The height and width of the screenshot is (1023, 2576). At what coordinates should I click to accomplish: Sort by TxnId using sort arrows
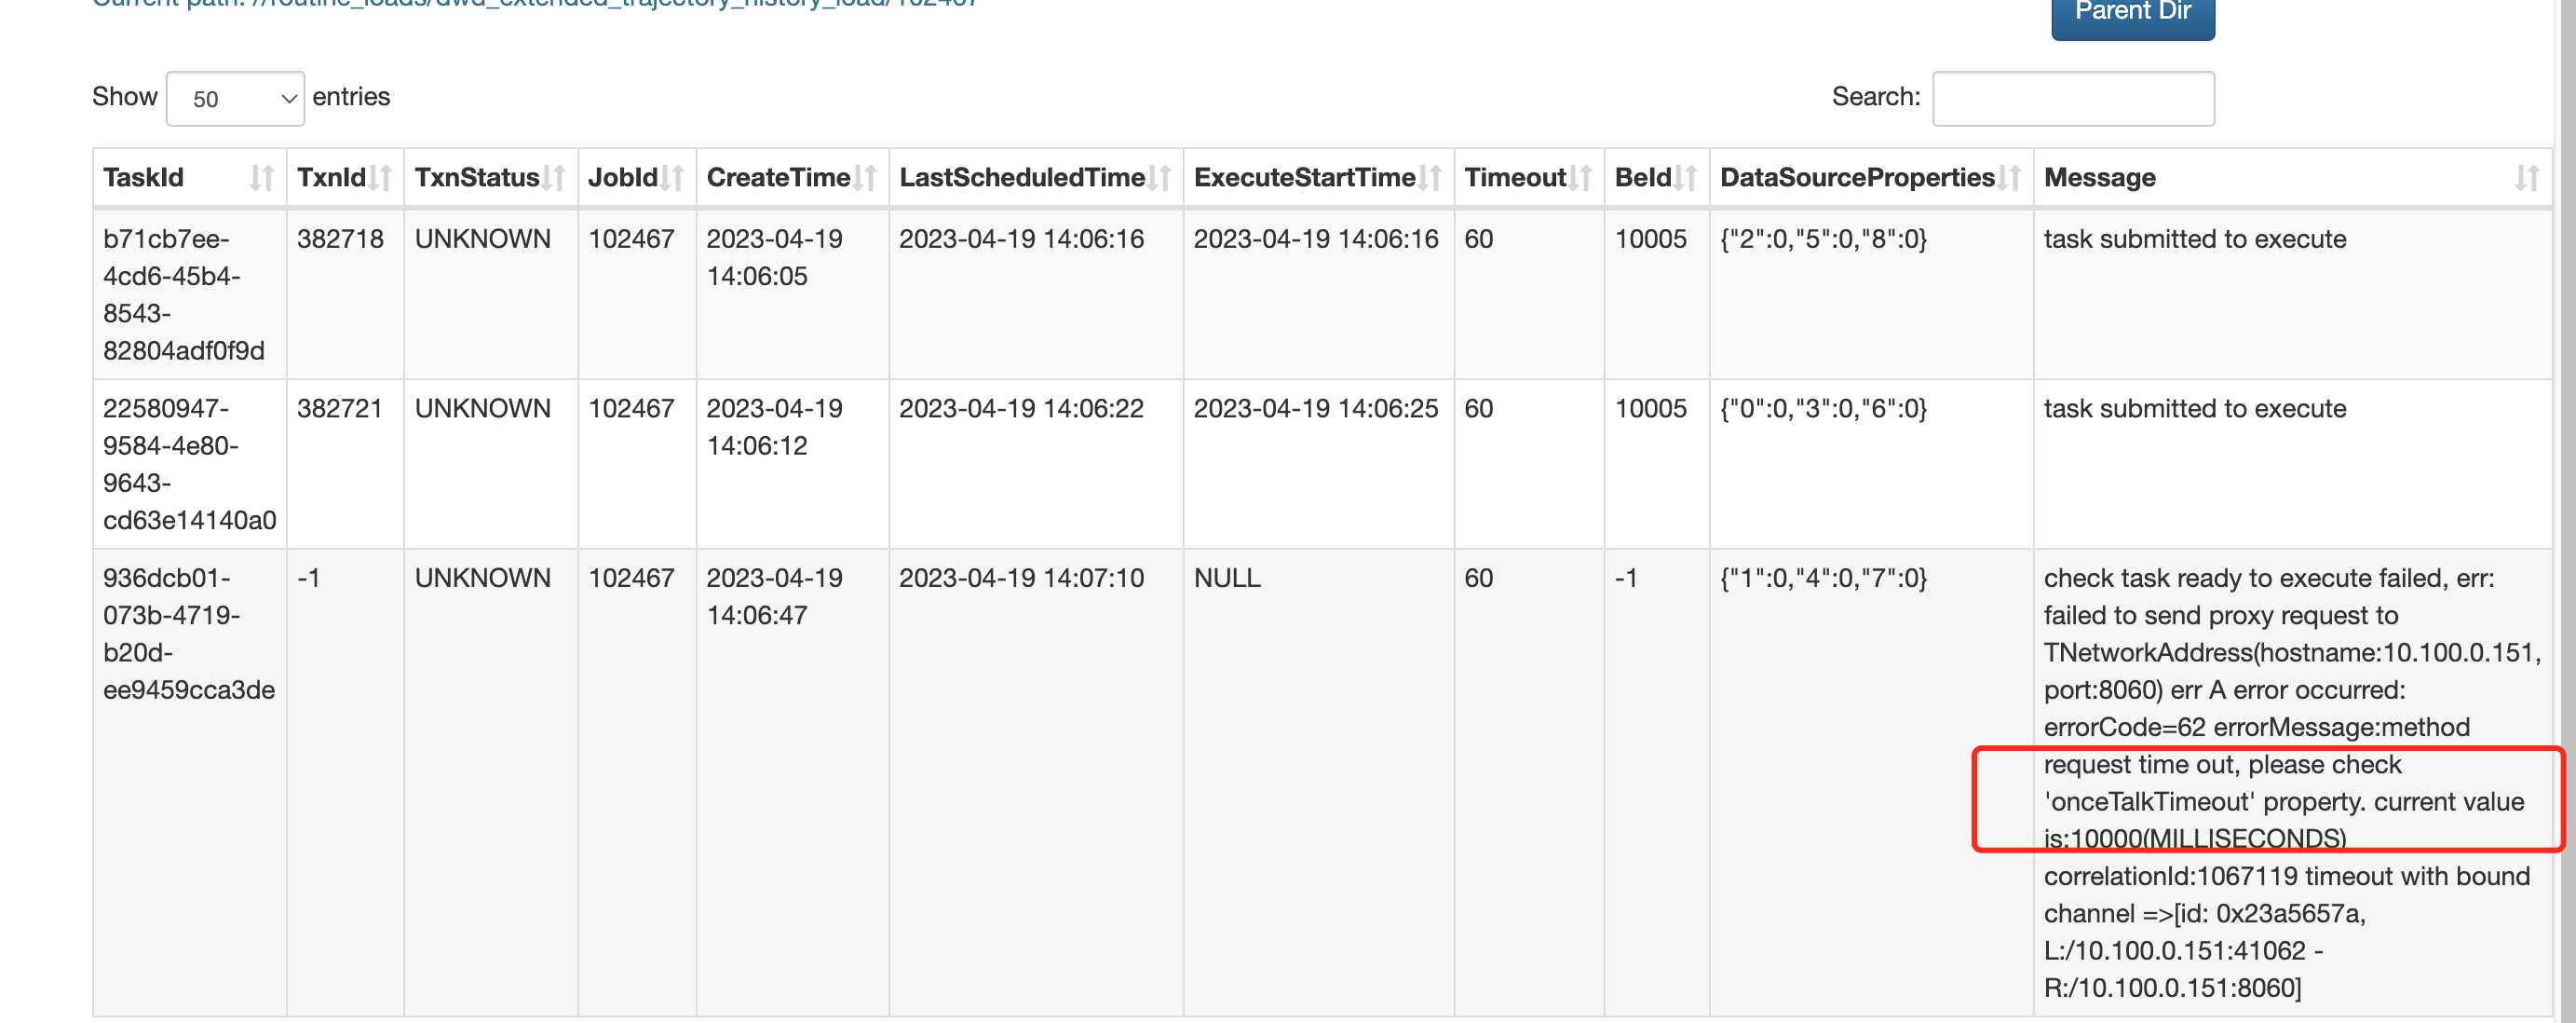[380, 178]
